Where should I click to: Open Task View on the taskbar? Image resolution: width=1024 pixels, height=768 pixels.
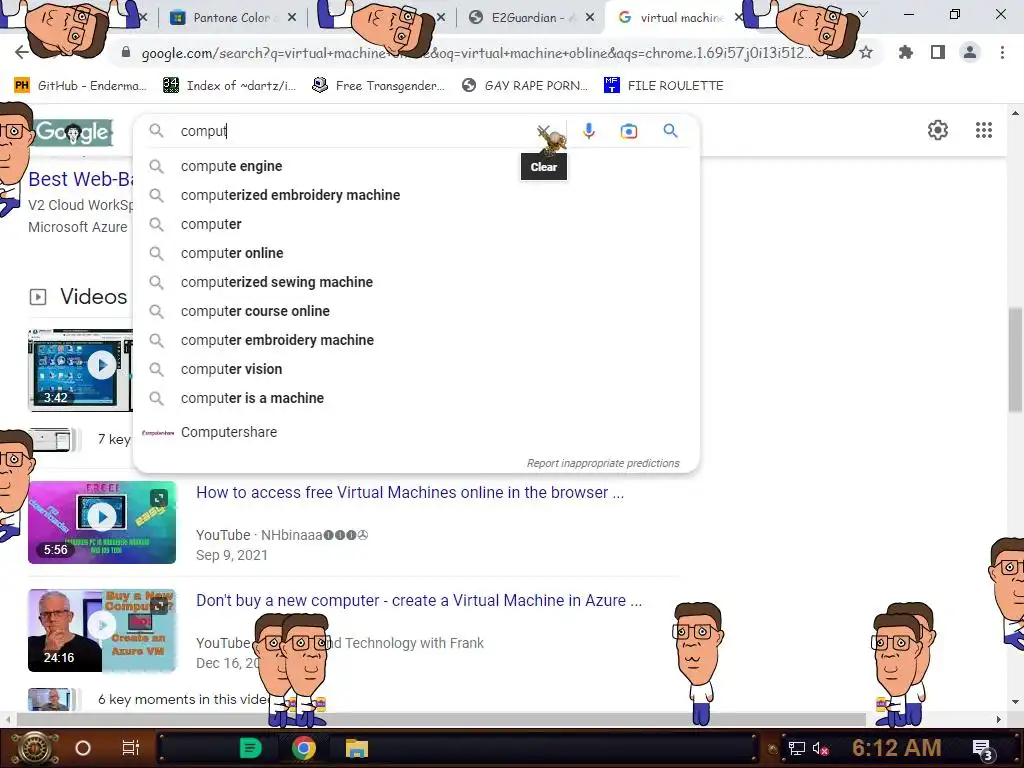pyautogui.click(x=131, y=748)
